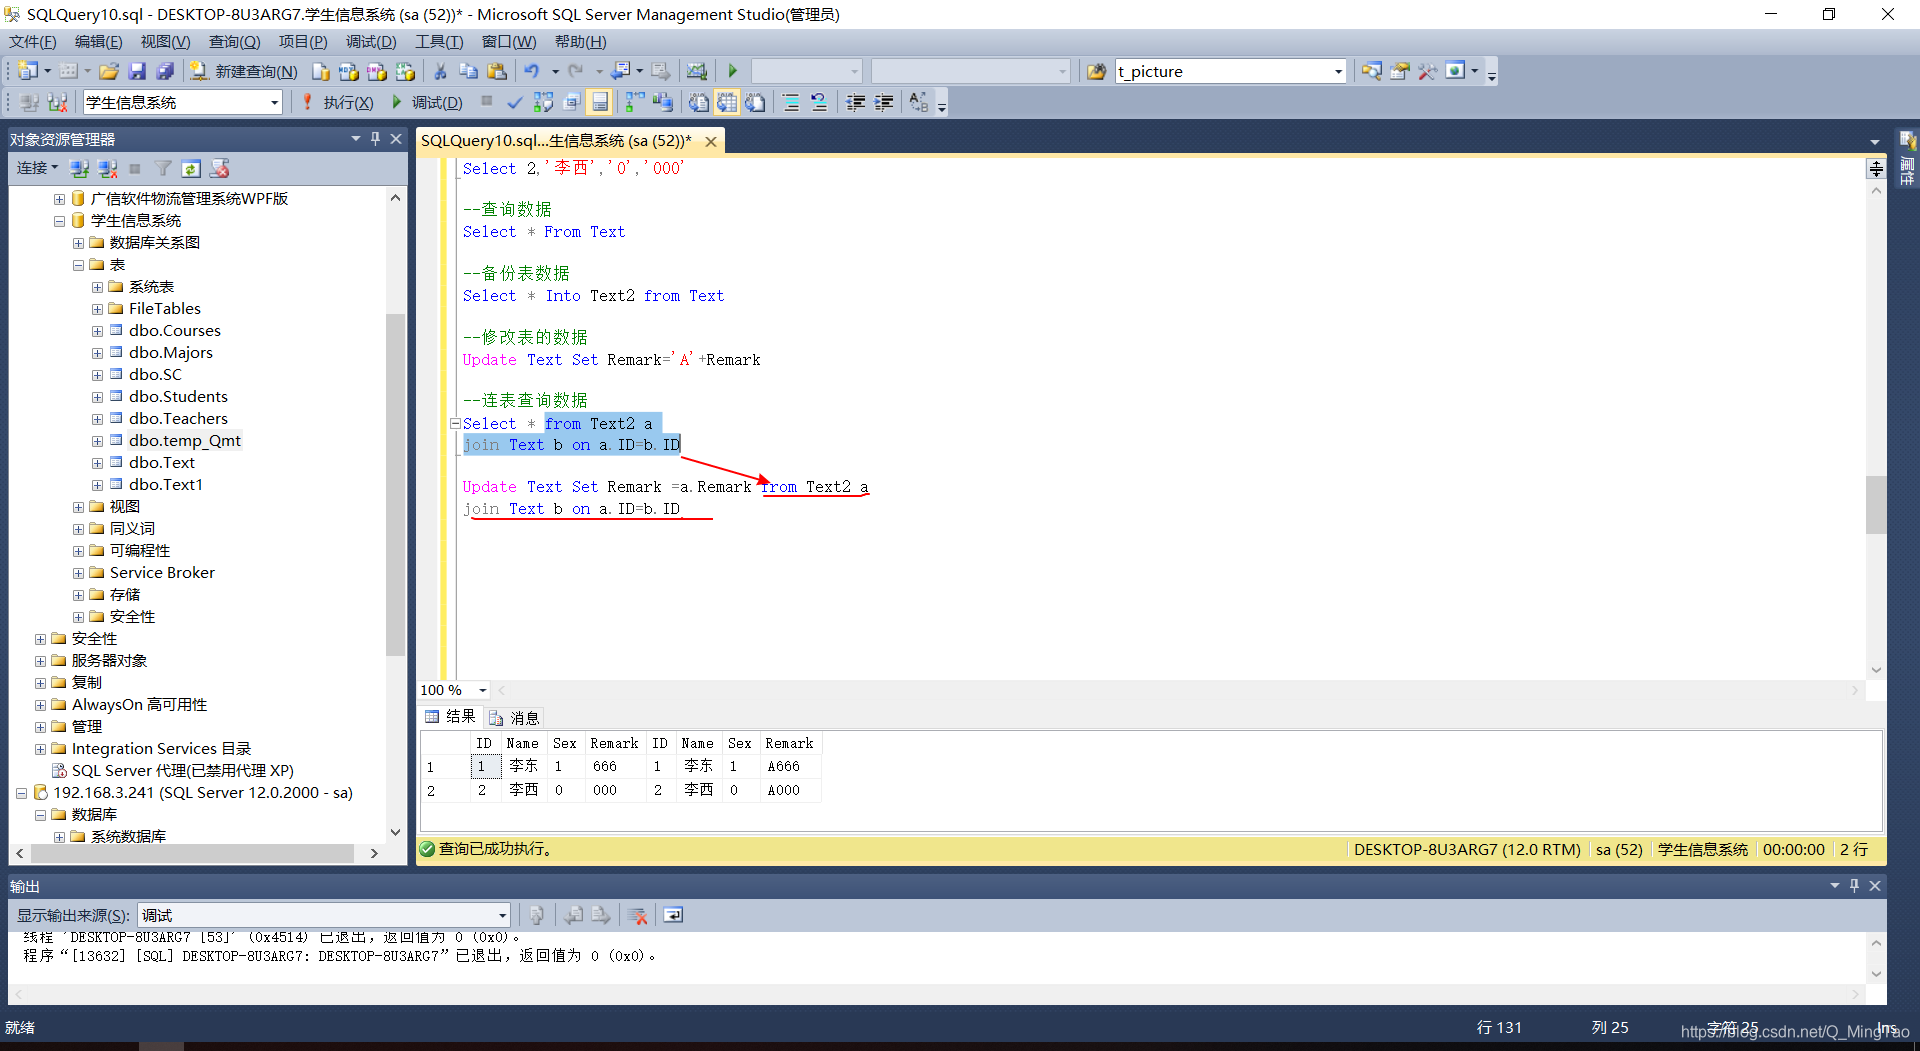Open the 查询(Q) menu
The height and width of the screenshot is (1051, 1920).
[x=234, y=42]
